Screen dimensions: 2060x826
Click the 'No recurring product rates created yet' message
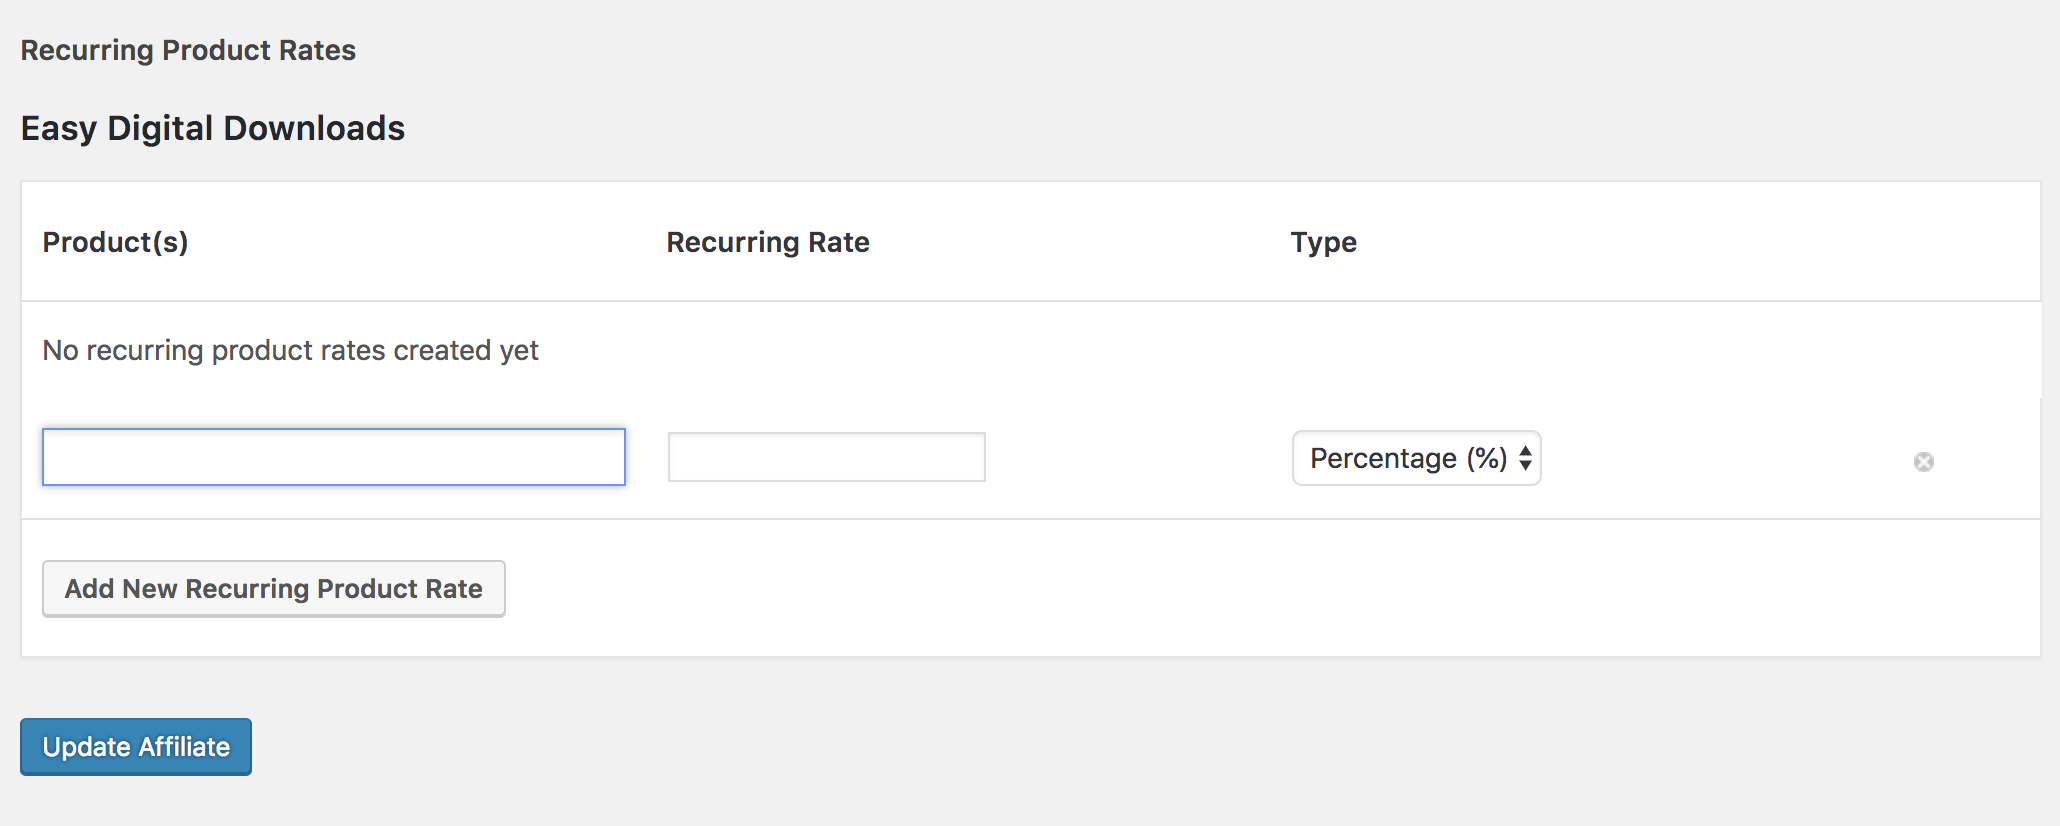tap(291, 350)
